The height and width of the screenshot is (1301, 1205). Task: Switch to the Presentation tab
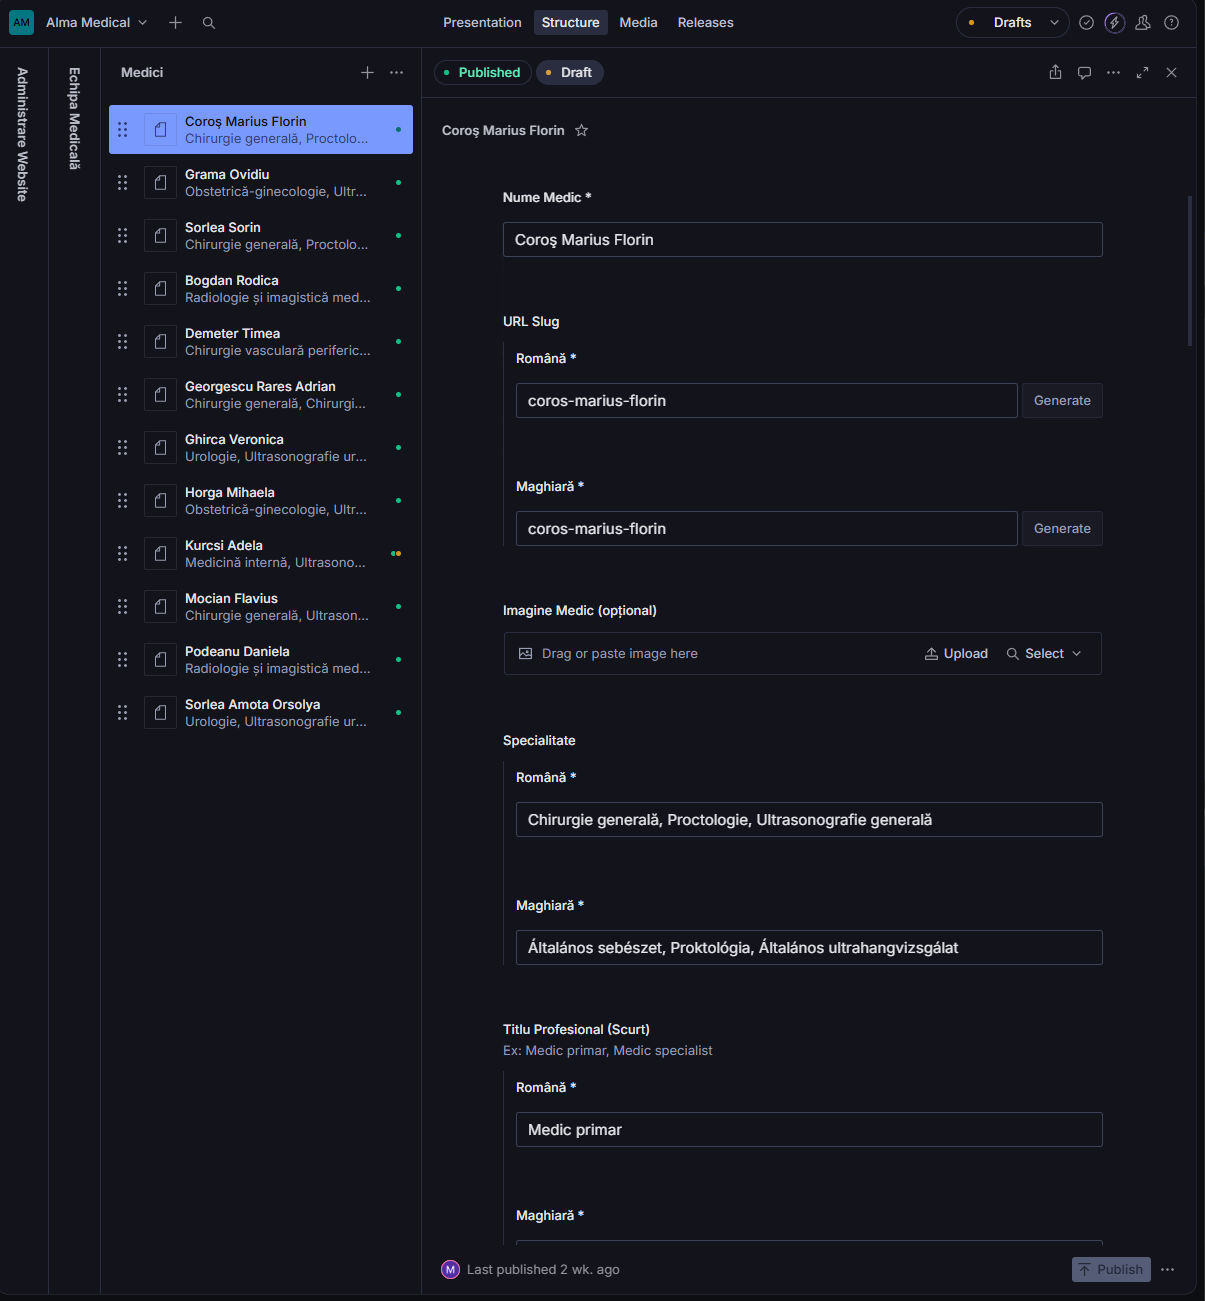pyautogui.click(x=482, y=22)
